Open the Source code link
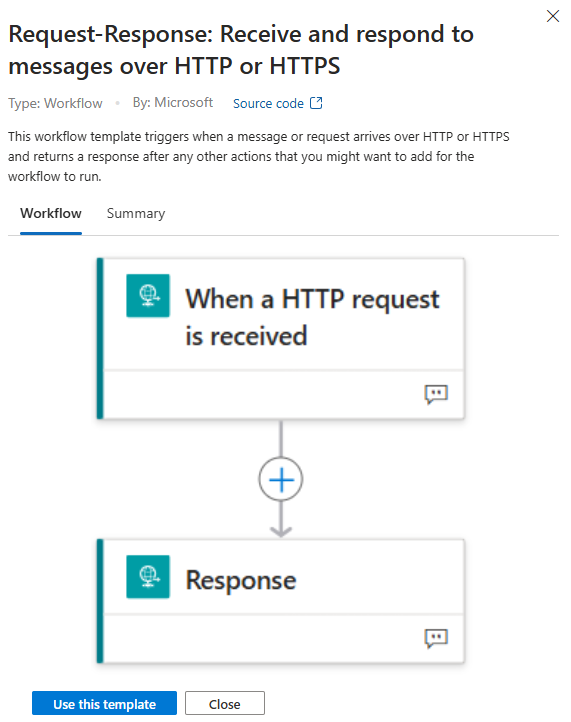Image resolution: width=571 pixels, height=722 pixels. [268, 104]
